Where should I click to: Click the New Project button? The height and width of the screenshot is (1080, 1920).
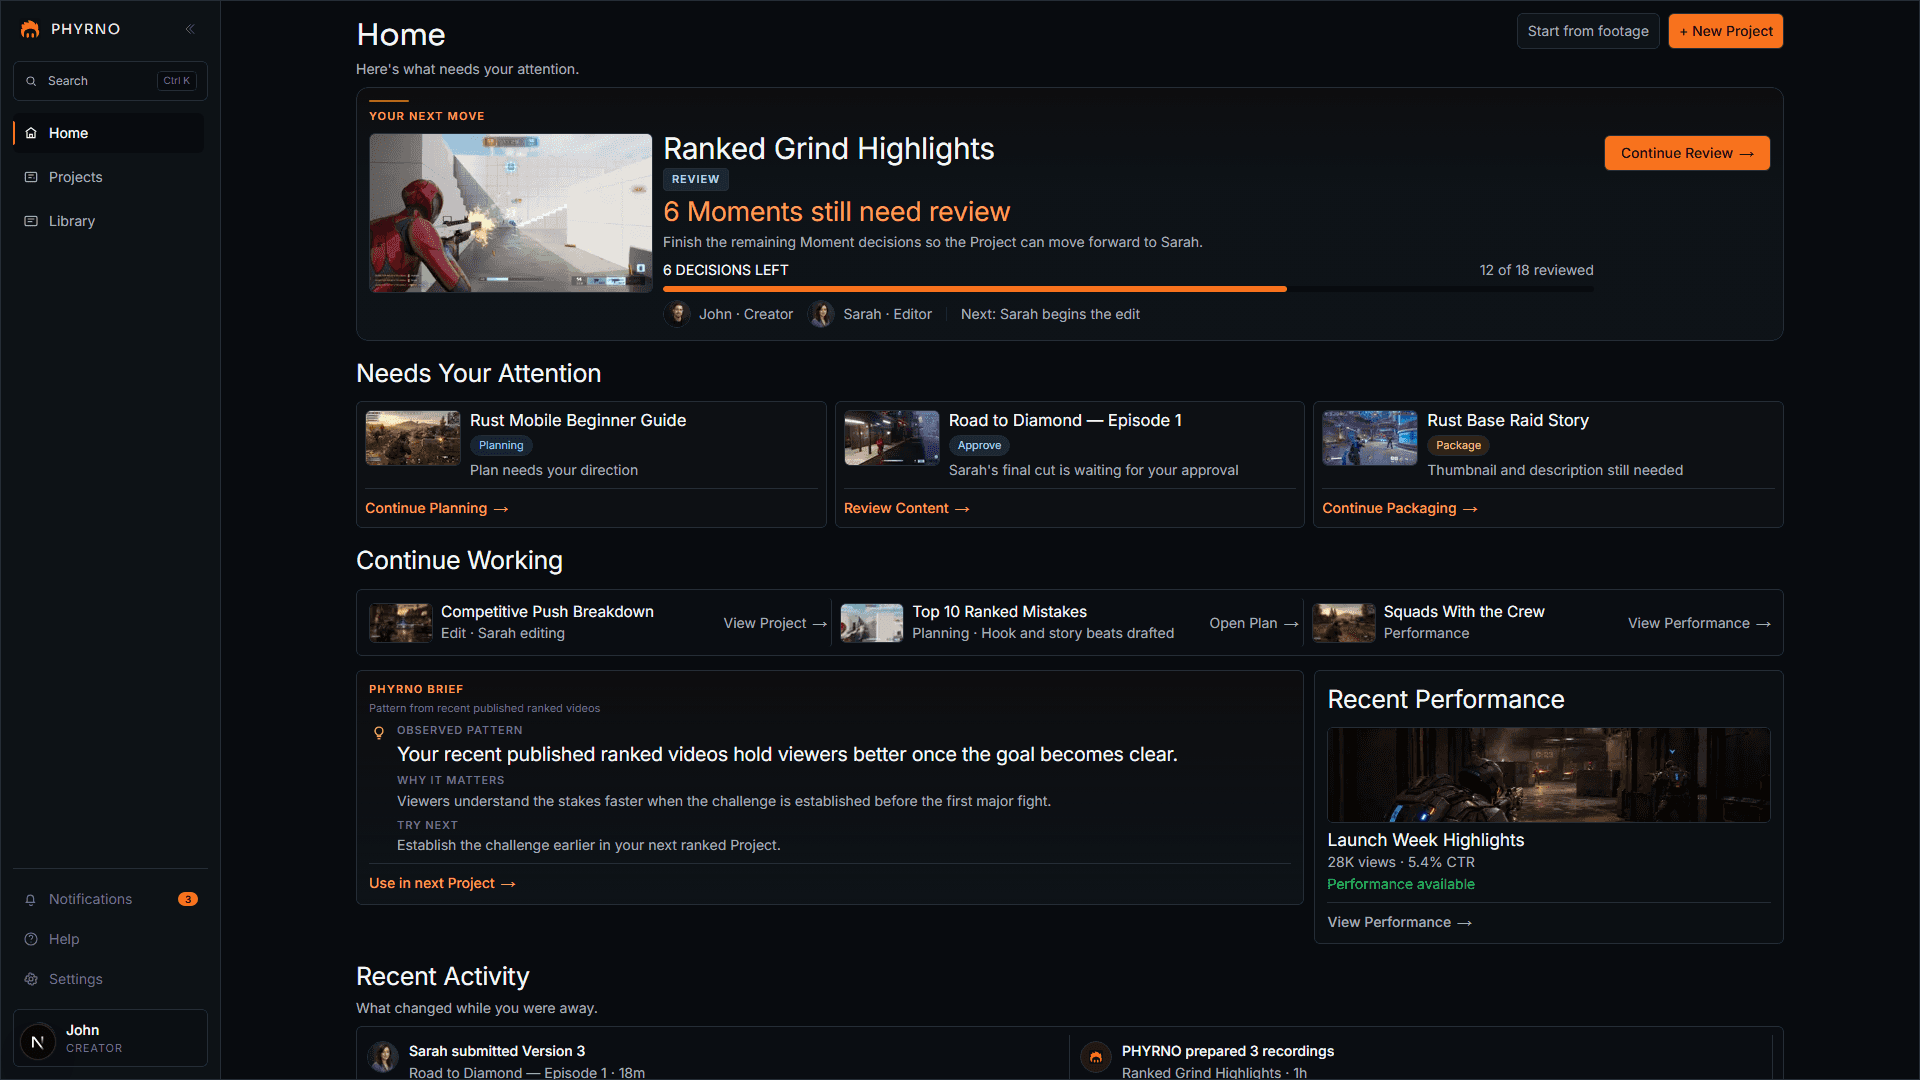tap(1726, 31)
